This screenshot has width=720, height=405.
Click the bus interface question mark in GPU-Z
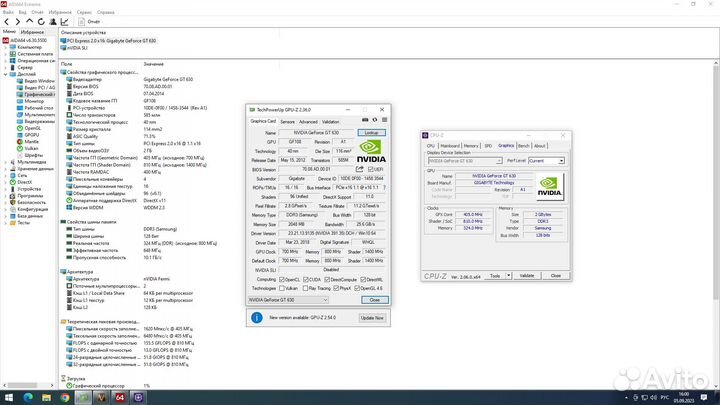384,187
